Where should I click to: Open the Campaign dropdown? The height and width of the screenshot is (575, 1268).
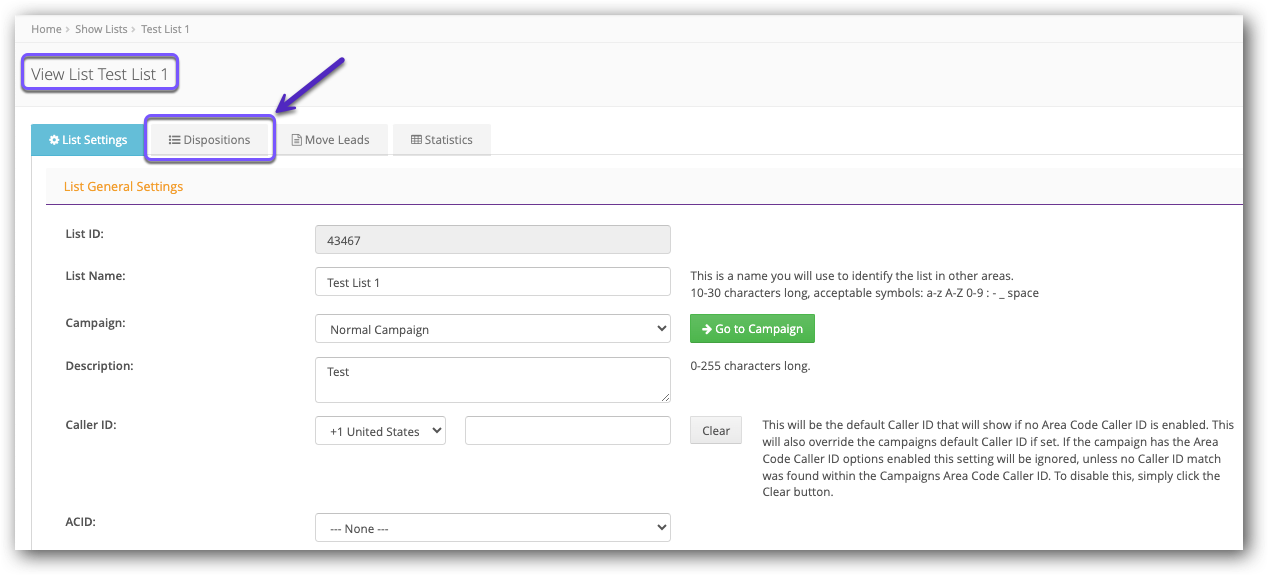pos(493,329)
